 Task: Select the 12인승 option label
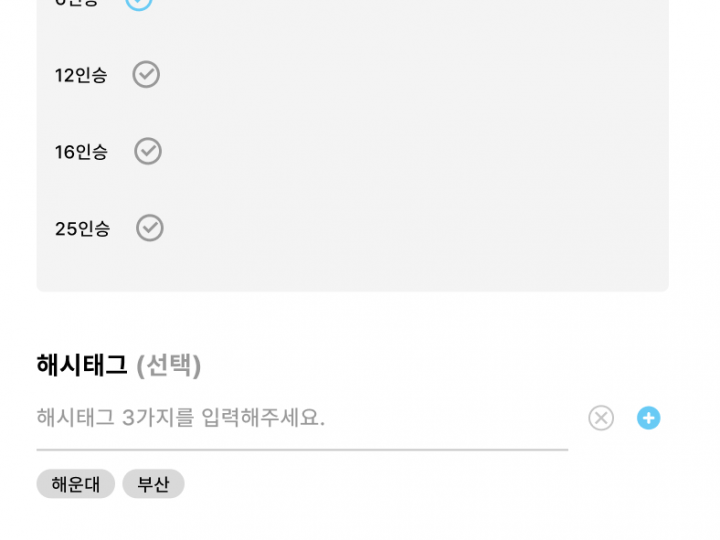click(81, 75)
